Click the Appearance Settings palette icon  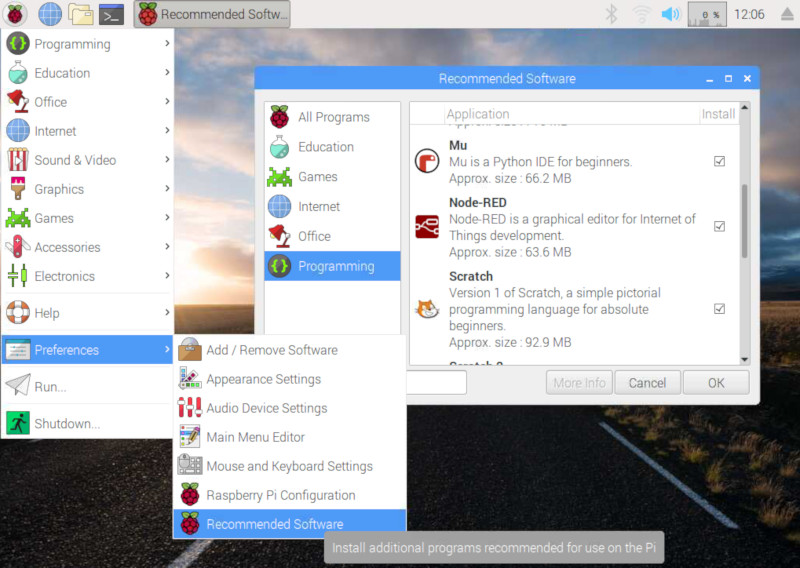pyautogui.click(x=190, y=379)
